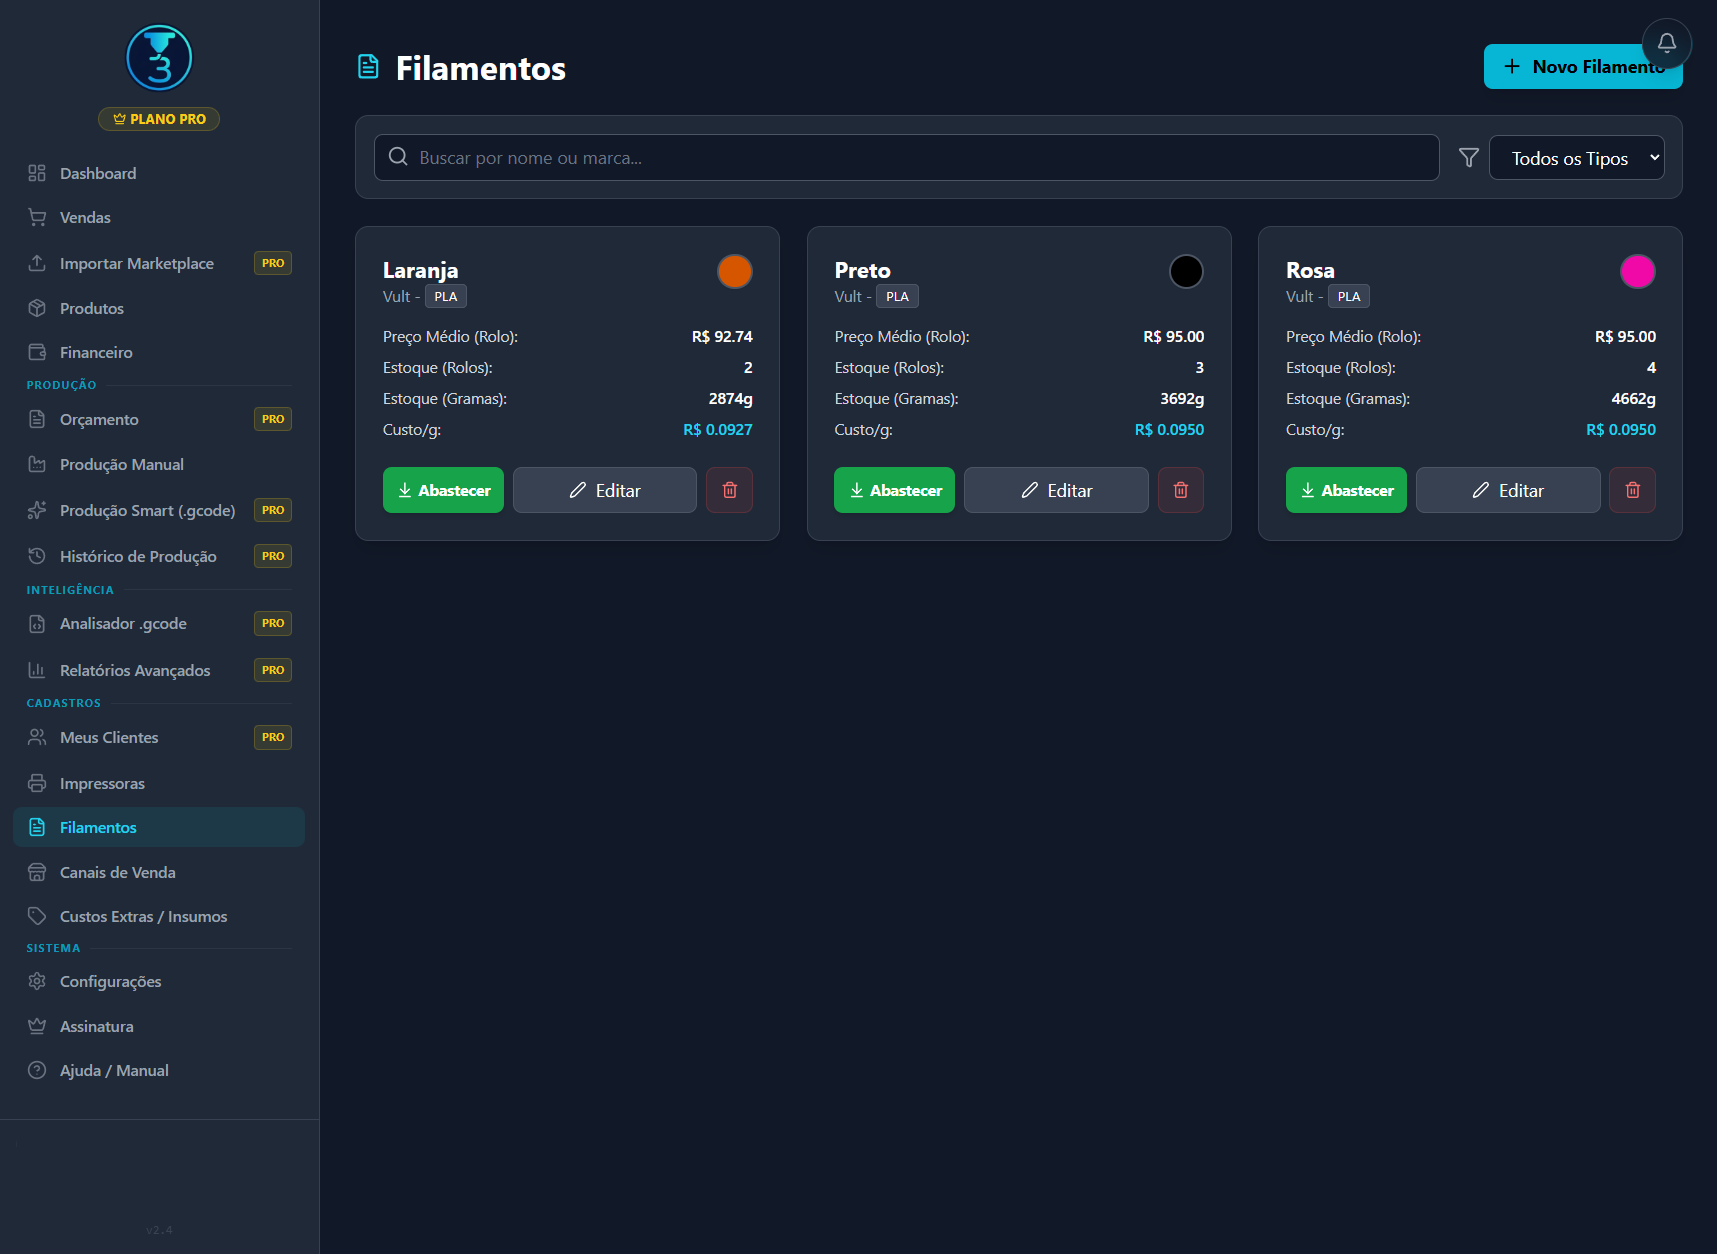Click the orange Laranja color swatch
This screenshot has height=1254, width=1717.
coord(734,271)
